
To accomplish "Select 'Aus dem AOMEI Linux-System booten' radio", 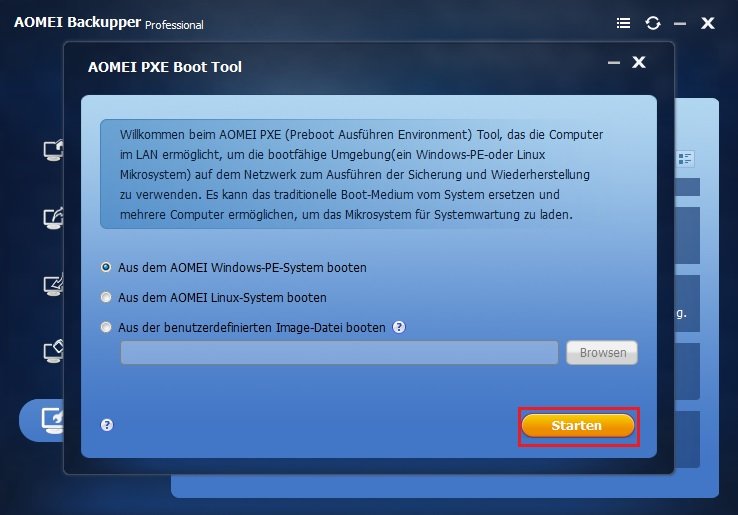I will 106,298.
